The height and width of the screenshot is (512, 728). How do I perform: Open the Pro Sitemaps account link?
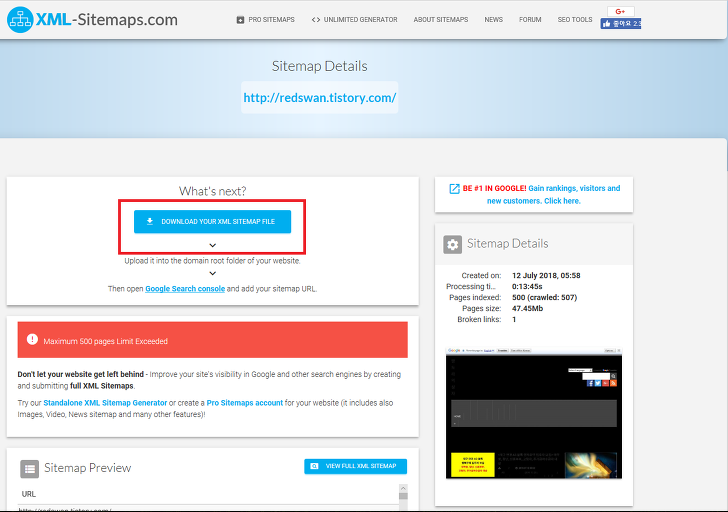[x=245, y=403]
